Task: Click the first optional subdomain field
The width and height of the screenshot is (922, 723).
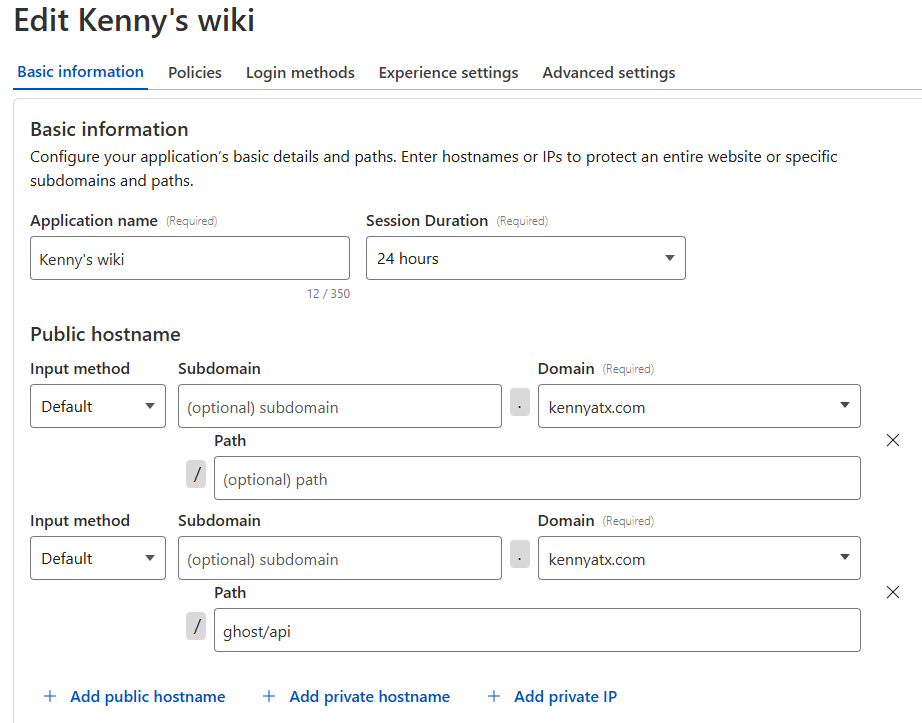Action: (340, 406)
